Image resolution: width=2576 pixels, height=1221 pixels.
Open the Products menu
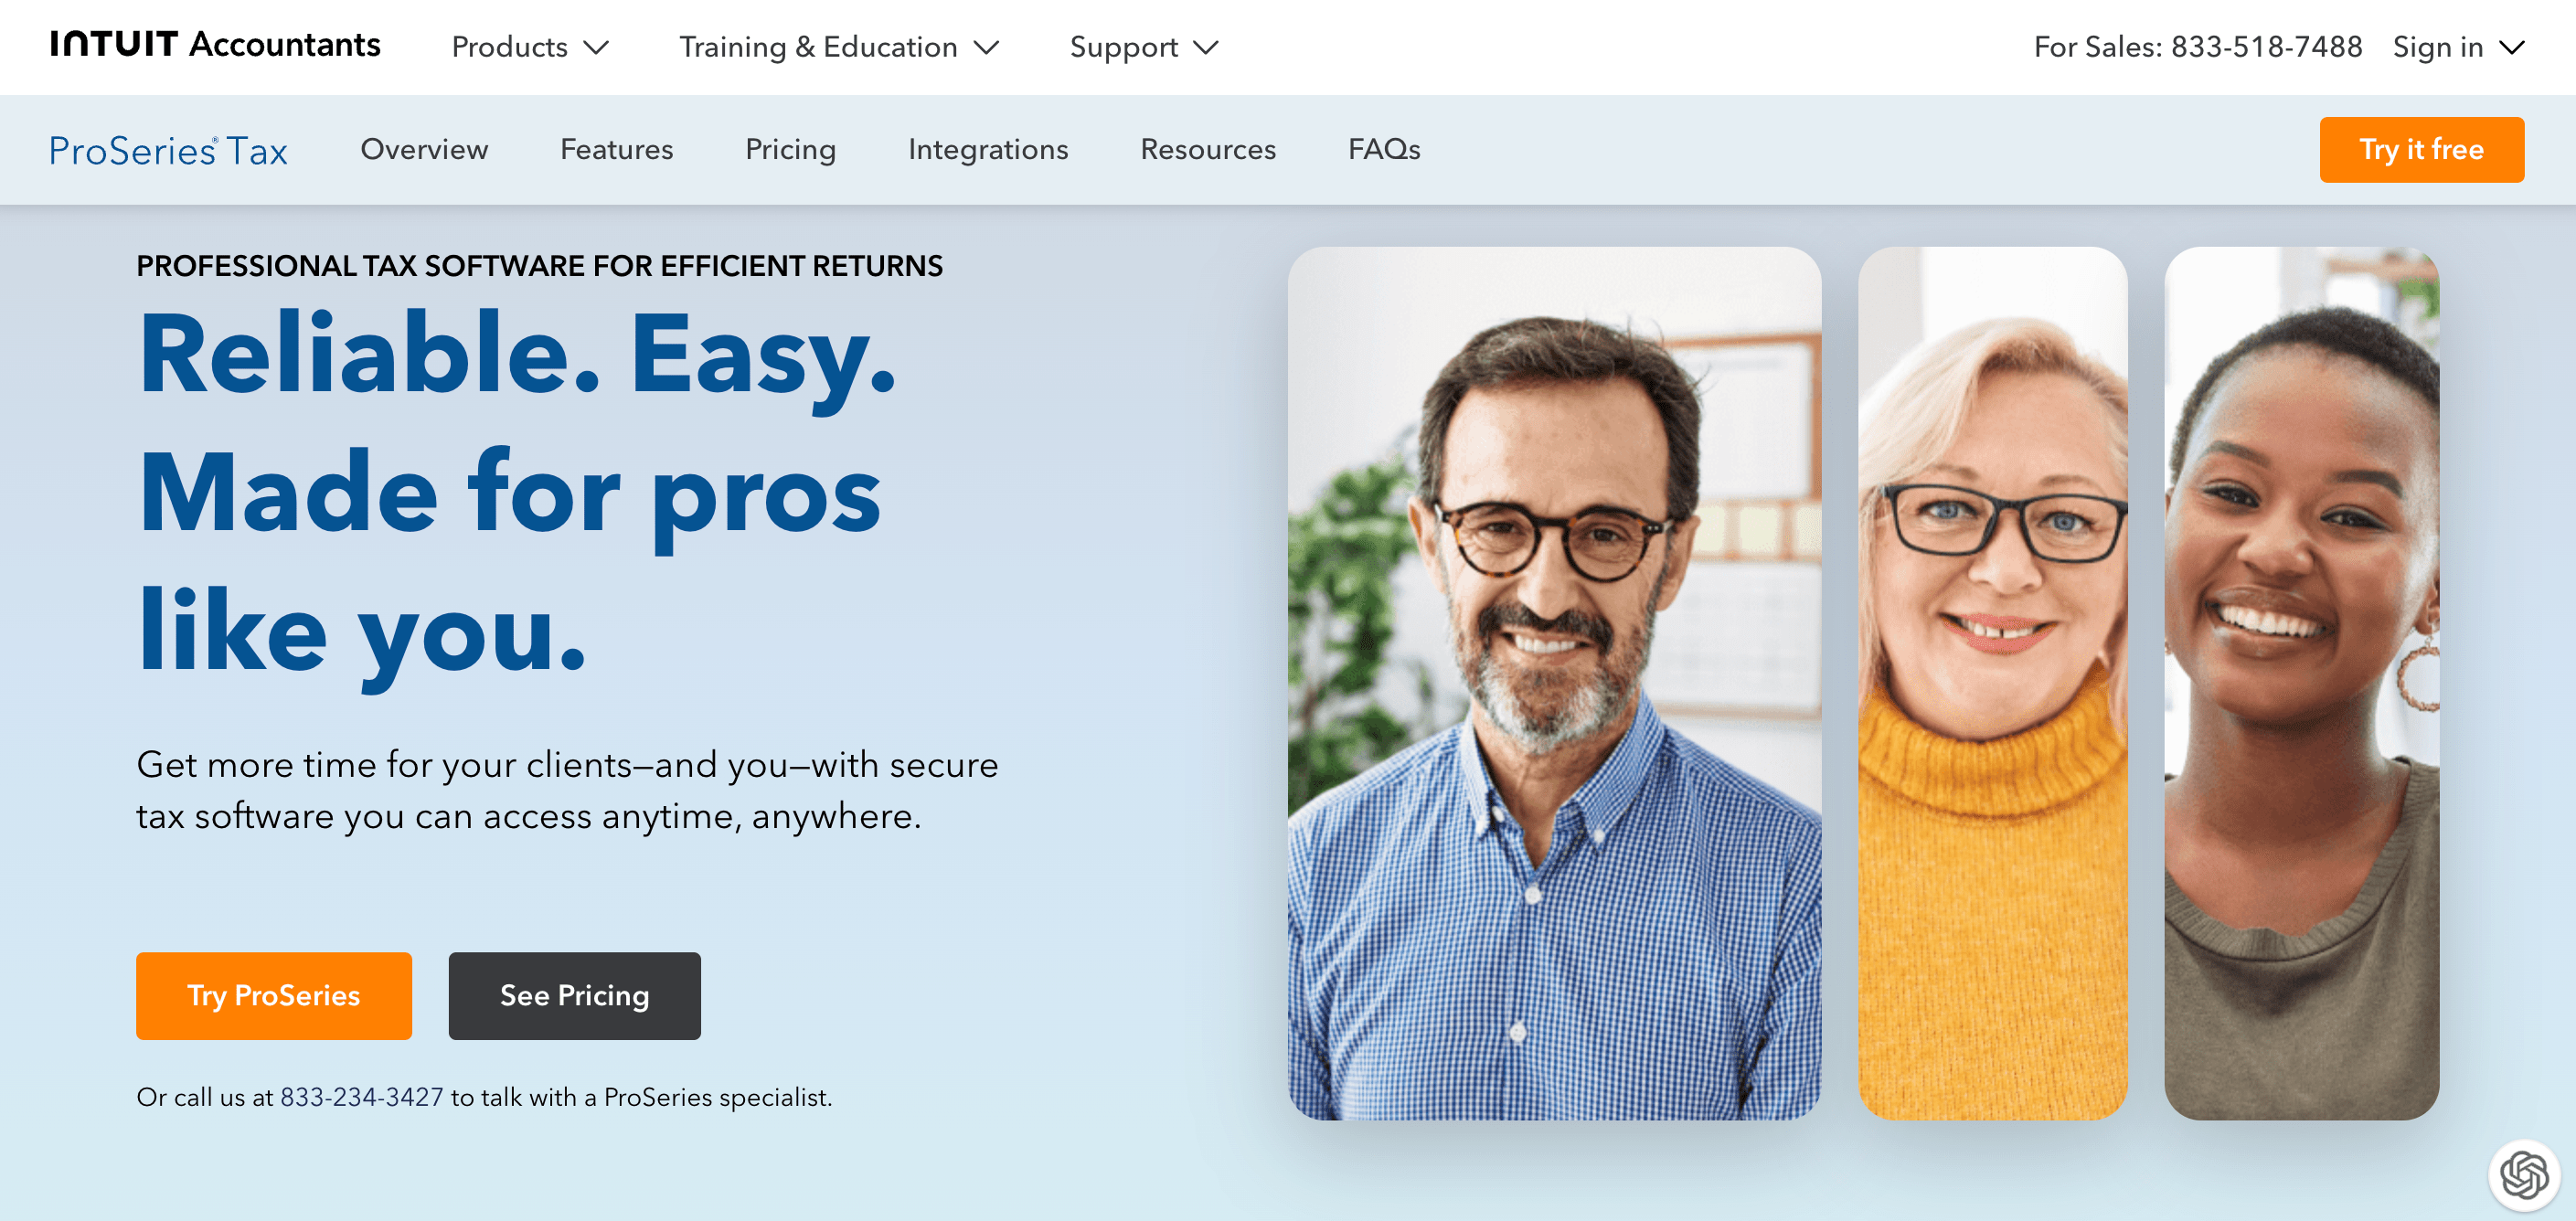[530, 47]
